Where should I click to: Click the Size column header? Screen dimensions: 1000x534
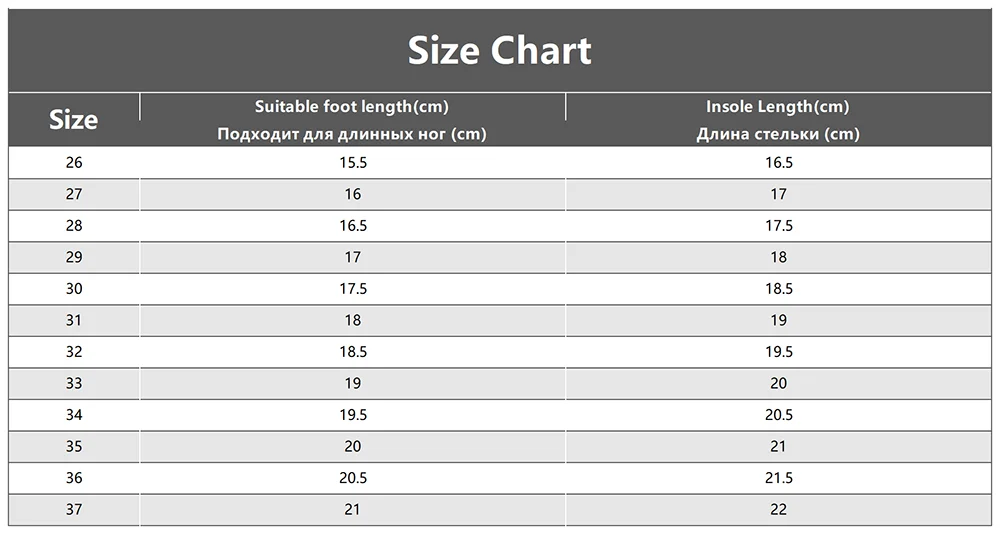74,120
